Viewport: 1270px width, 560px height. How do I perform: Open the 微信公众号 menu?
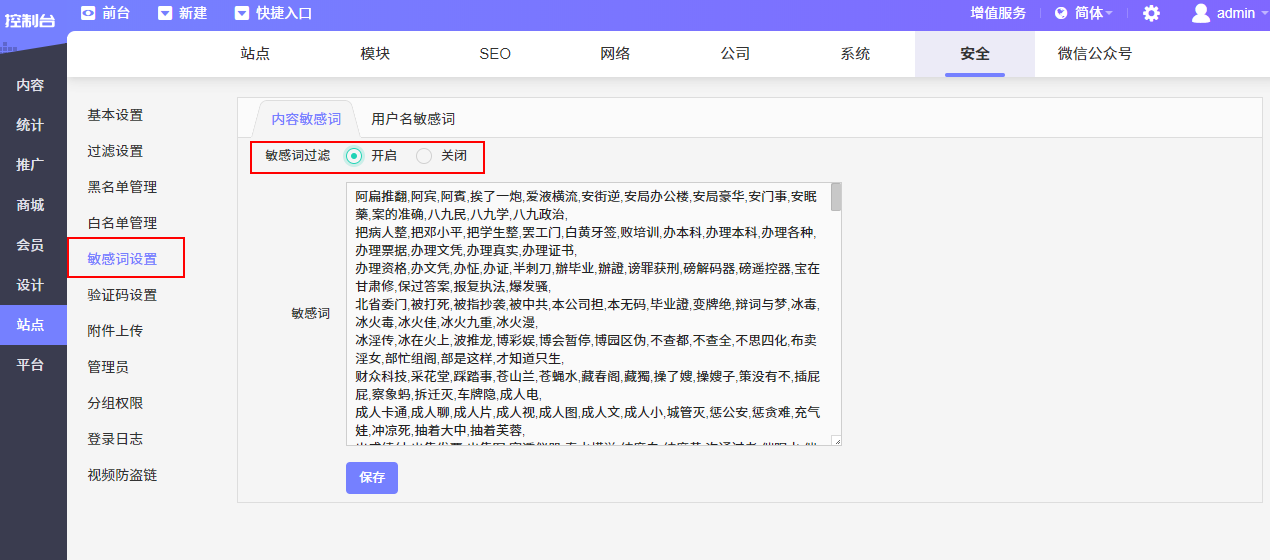tap(1095, 54)
